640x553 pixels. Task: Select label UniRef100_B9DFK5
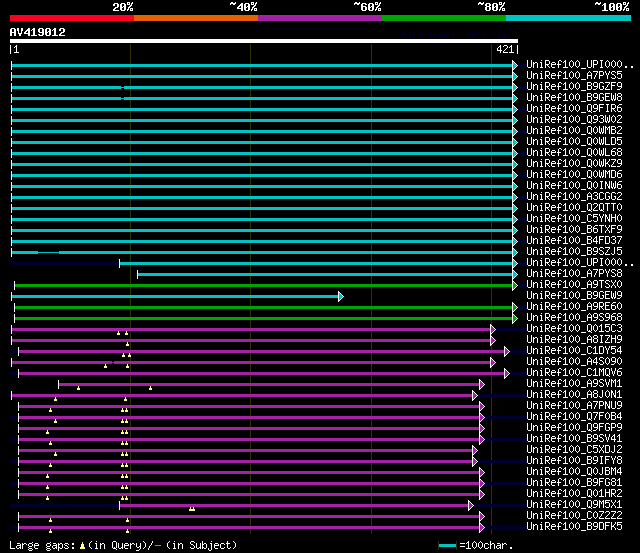(574, 527)
